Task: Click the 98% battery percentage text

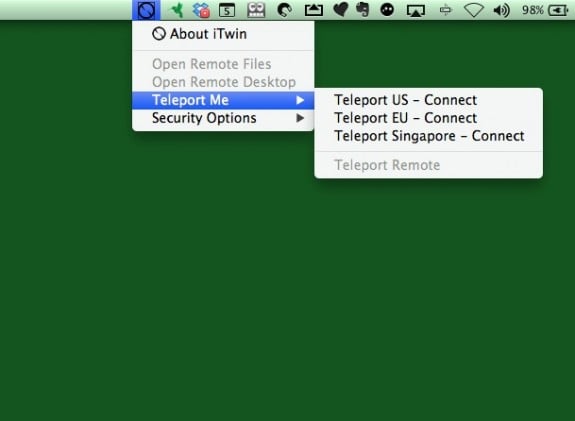Action: click(532, 10)
